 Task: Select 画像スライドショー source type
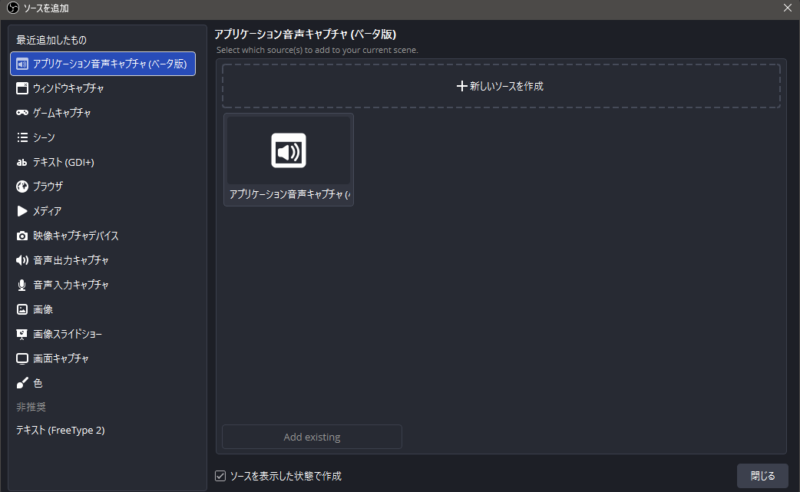(x=103, y=334)
